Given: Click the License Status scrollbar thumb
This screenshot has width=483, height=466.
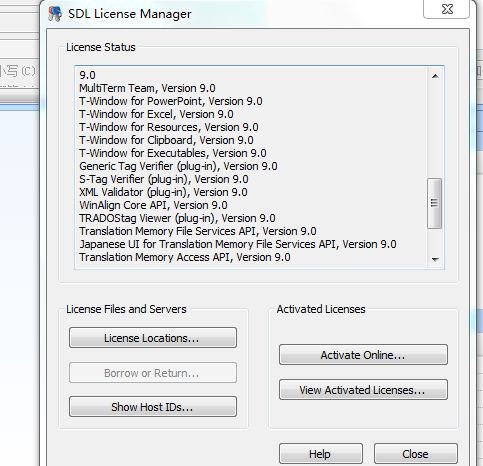Looking at the screenshot, I should (x=434, y=203).
